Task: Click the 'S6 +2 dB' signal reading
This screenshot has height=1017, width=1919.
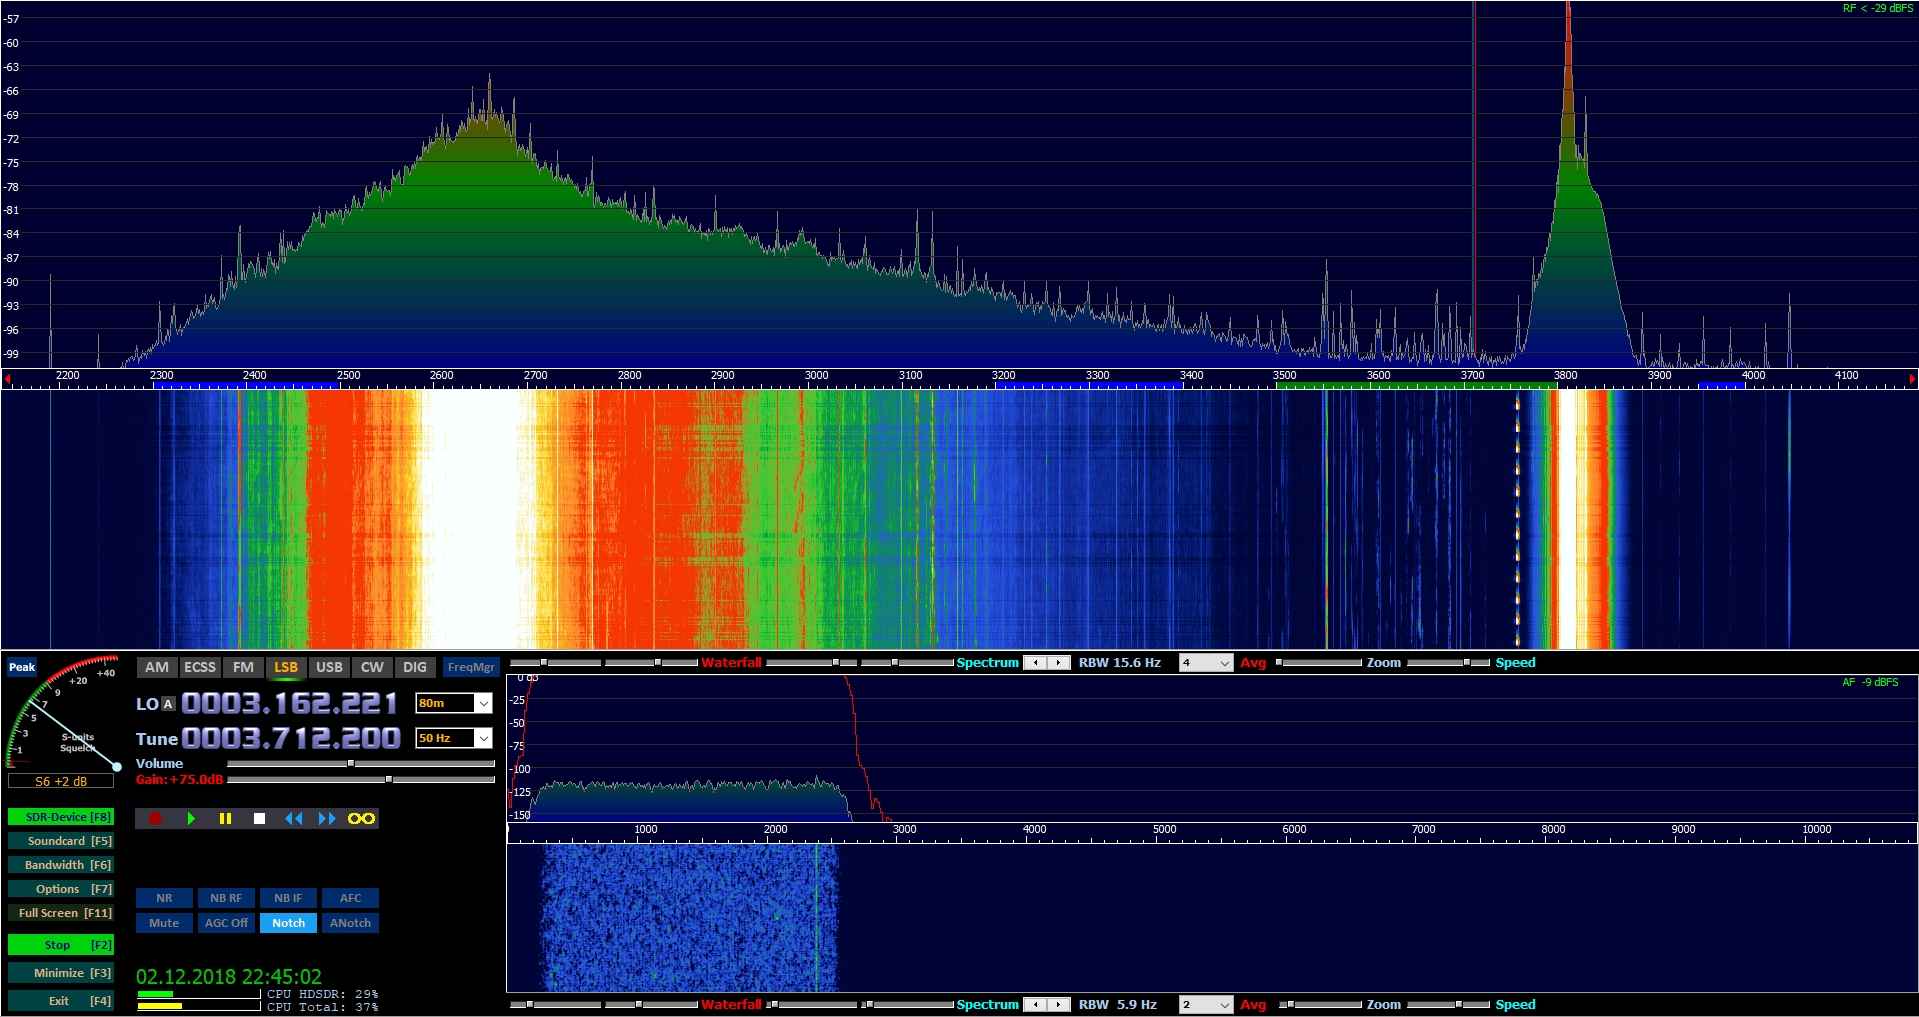Action: [61, 781]
